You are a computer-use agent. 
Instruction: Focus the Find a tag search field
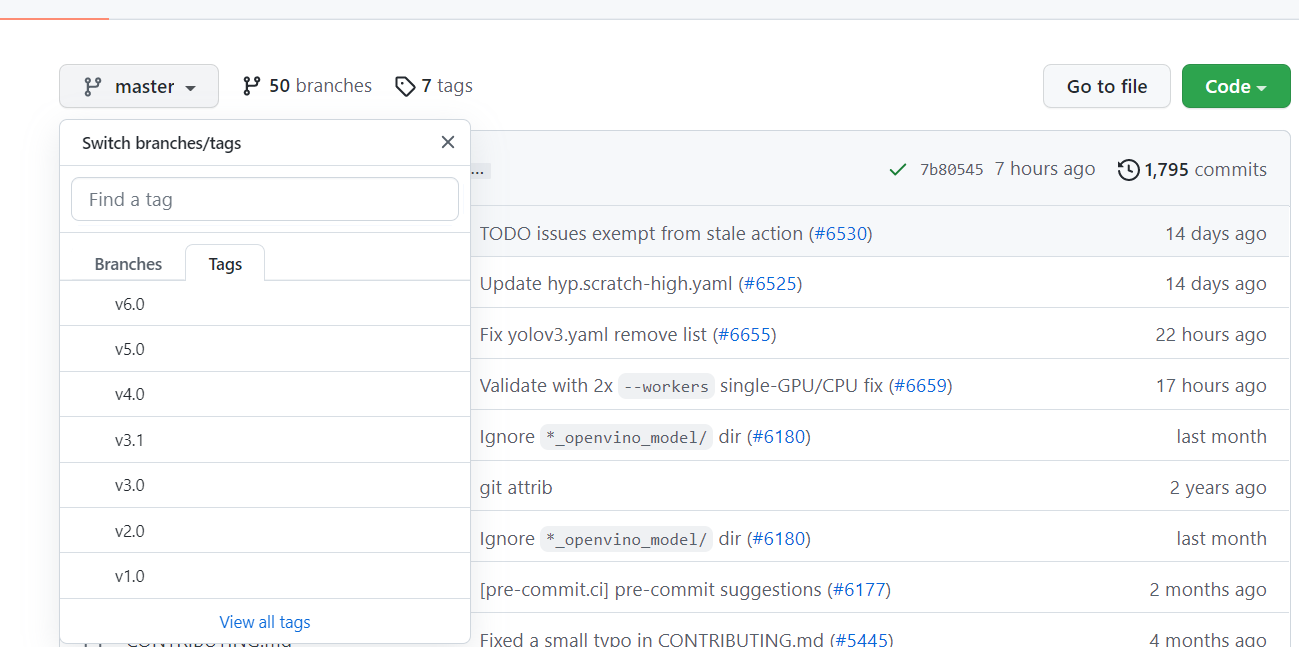[265, 199]
